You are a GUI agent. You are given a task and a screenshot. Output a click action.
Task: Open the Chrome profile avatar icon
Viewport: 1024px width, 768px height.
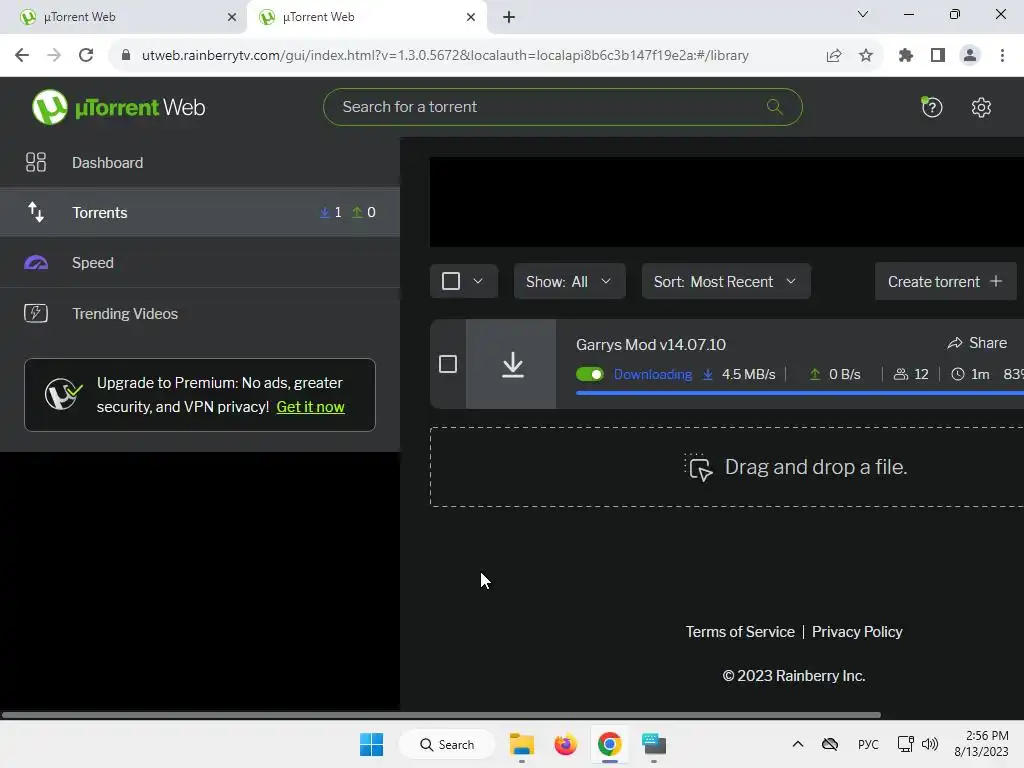[970, 55]
